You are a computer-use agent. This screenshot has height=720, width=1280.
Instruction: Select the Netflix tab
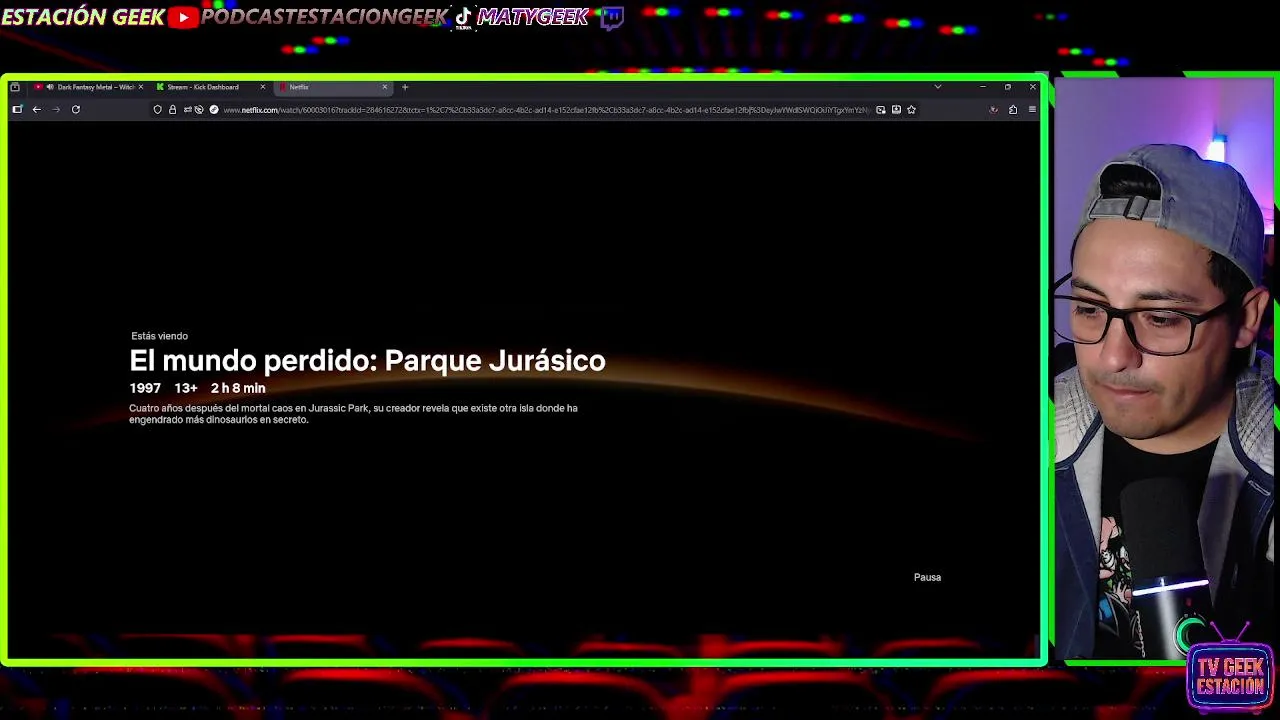click(333, 87)
